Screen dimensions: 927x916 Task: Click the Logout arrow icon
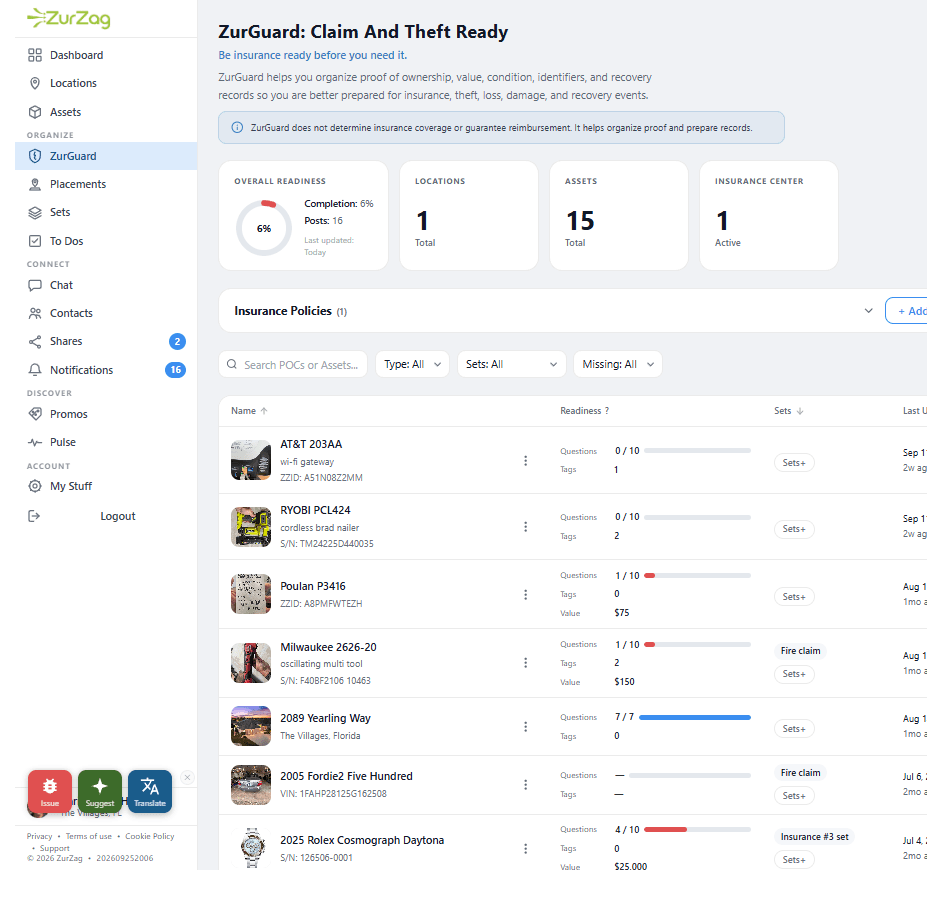pos(34,516)
